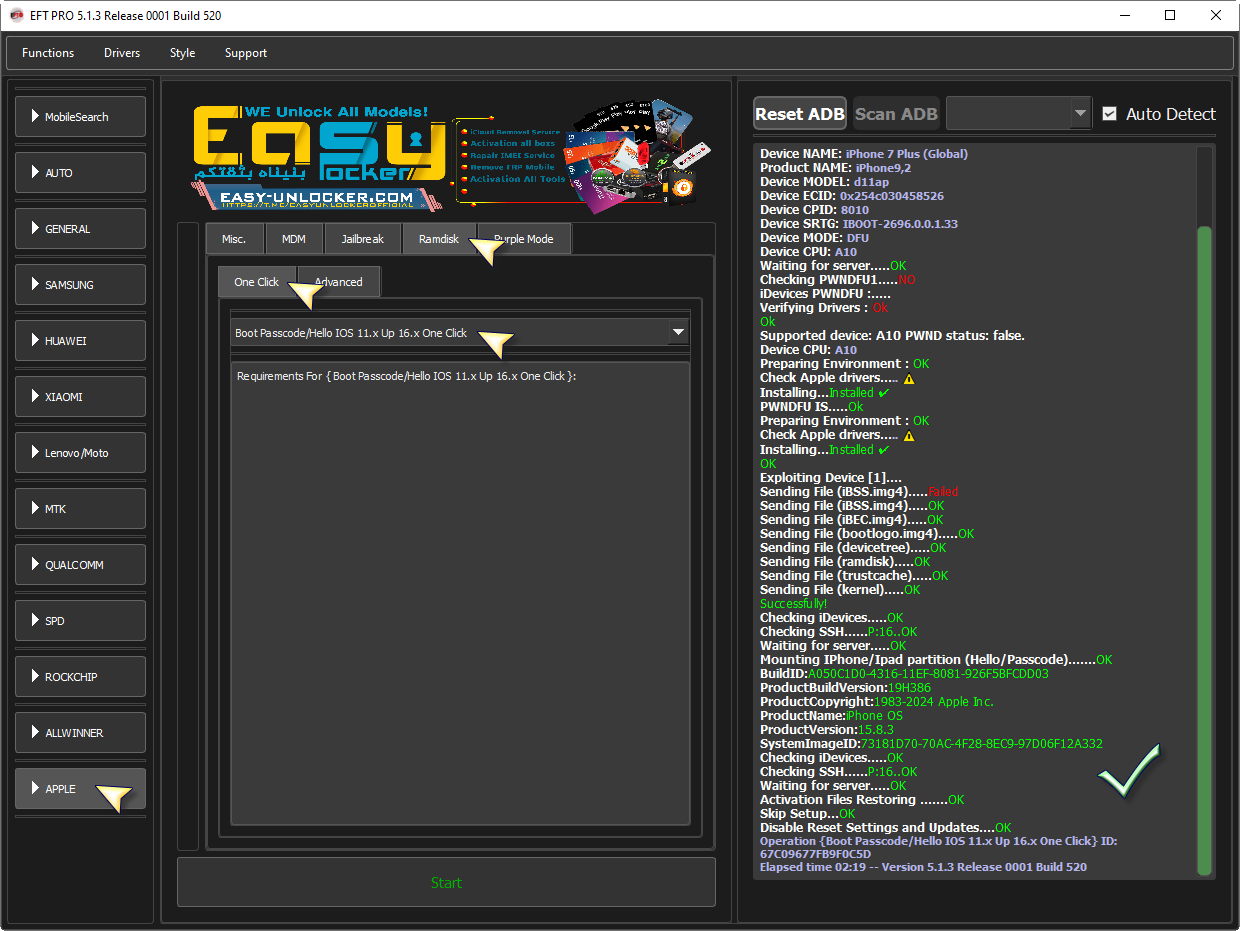Open the ADB device combo box
The image size is (1240, 931).
(1018, 114)
